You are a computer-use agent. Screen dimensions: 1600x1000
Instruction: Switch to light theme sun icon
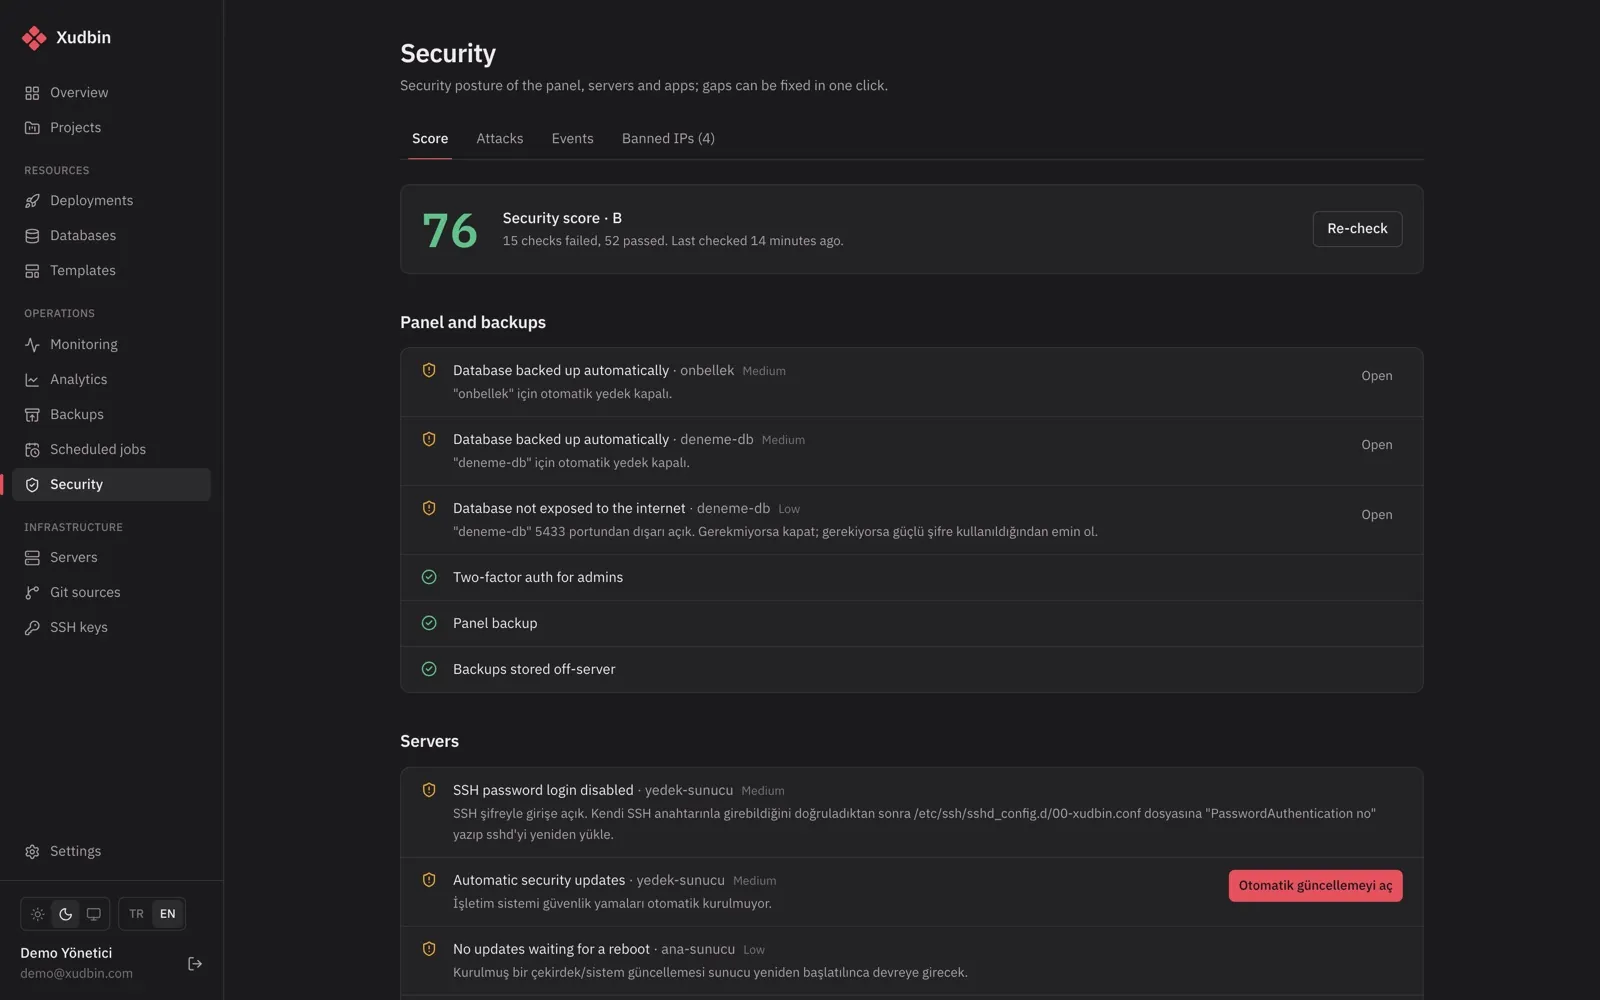[37, 914]
